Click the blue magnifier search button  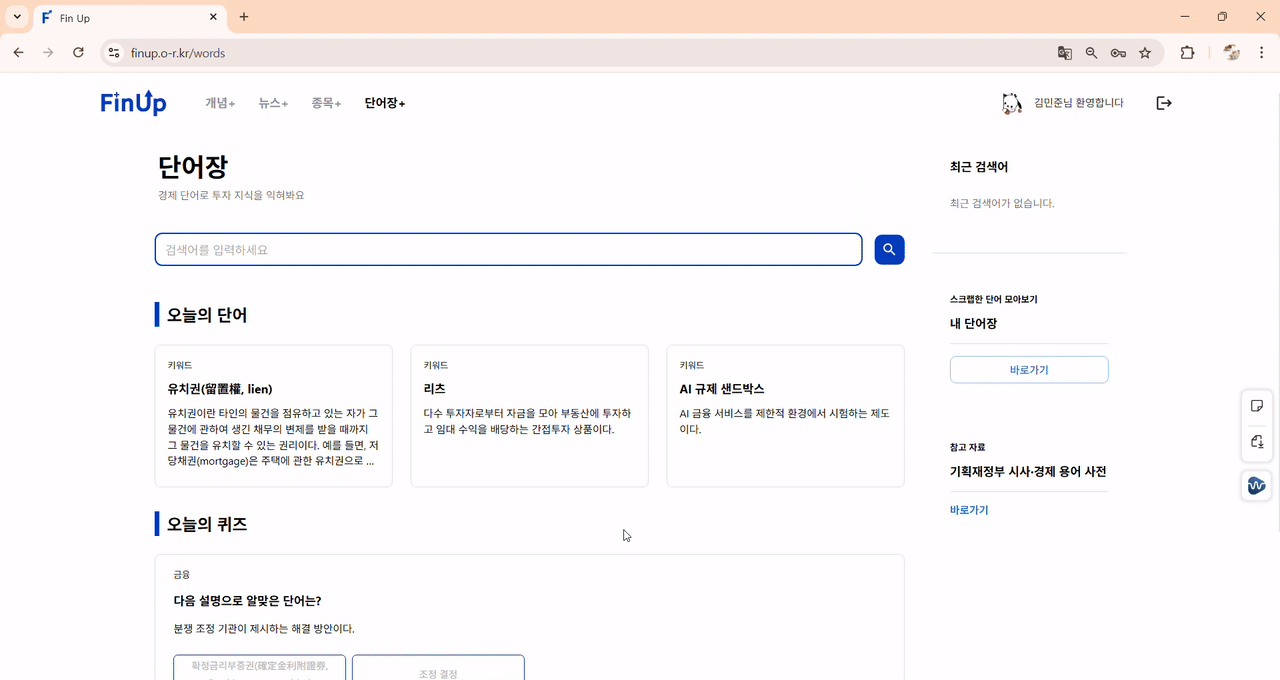(888, 249)
